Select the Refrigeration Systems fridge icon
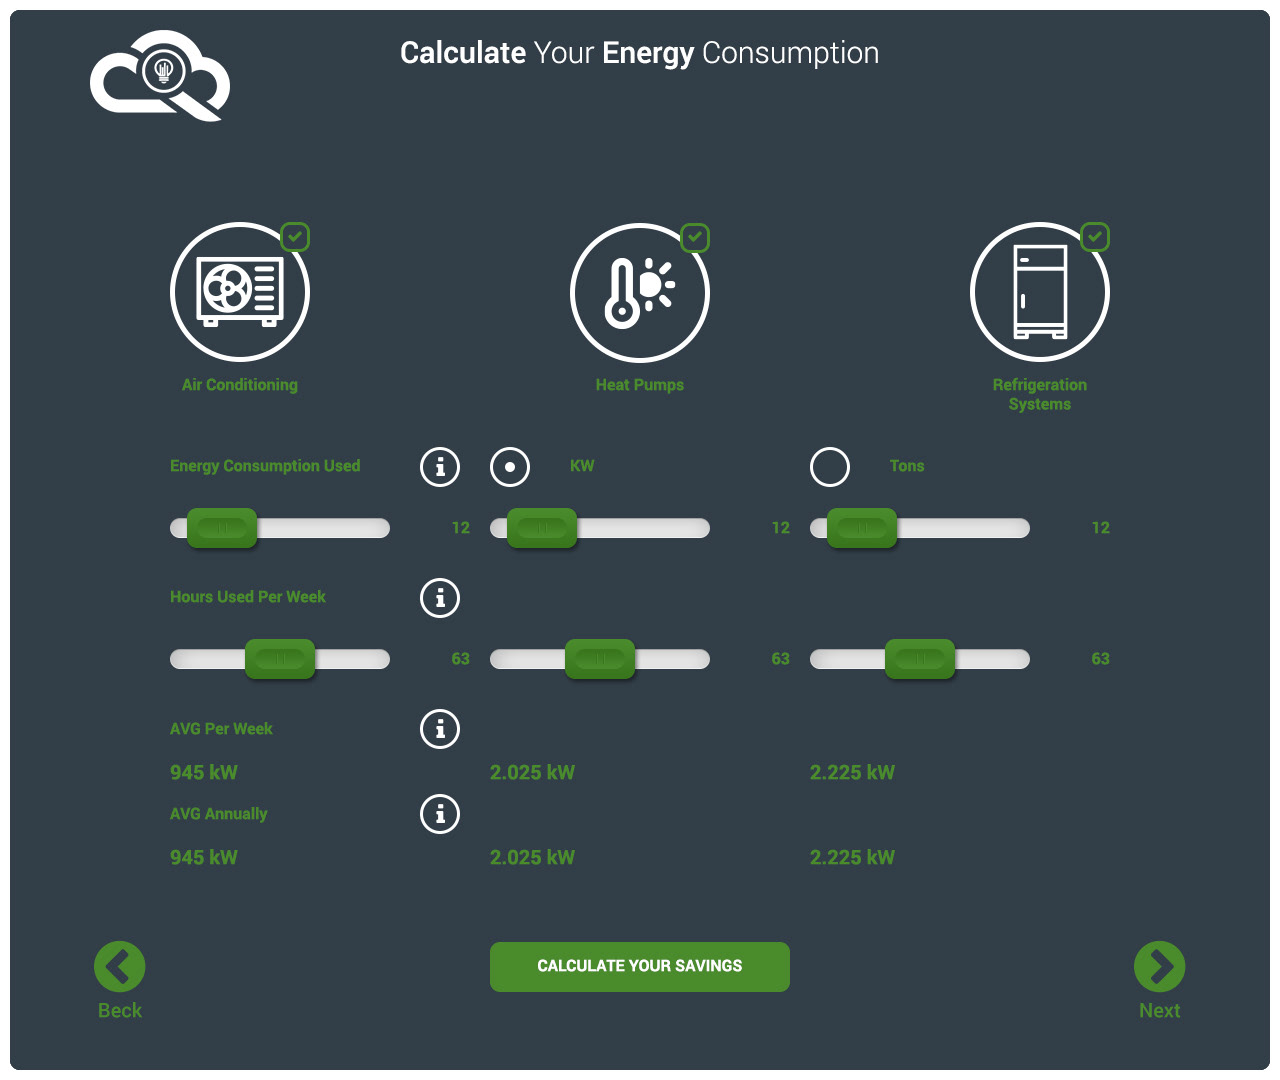This screenshot has width=1280, height=1080. point(1040,292)
